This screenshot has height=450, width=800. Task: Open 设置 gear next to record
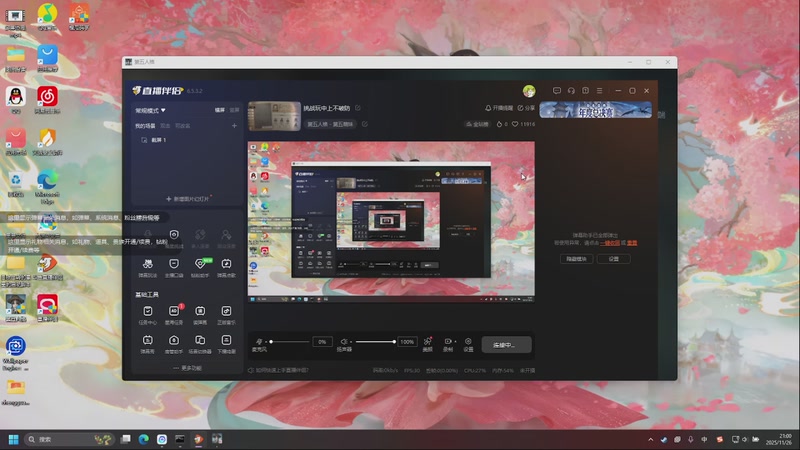468,344
